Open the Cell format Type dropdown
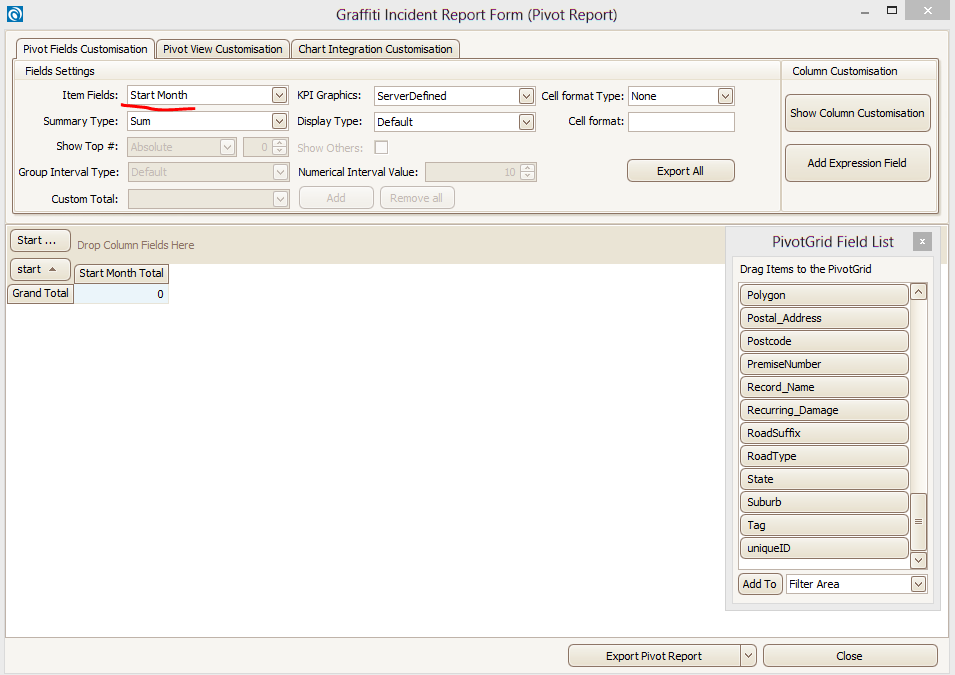955x675 pixels. pos(725,96)
